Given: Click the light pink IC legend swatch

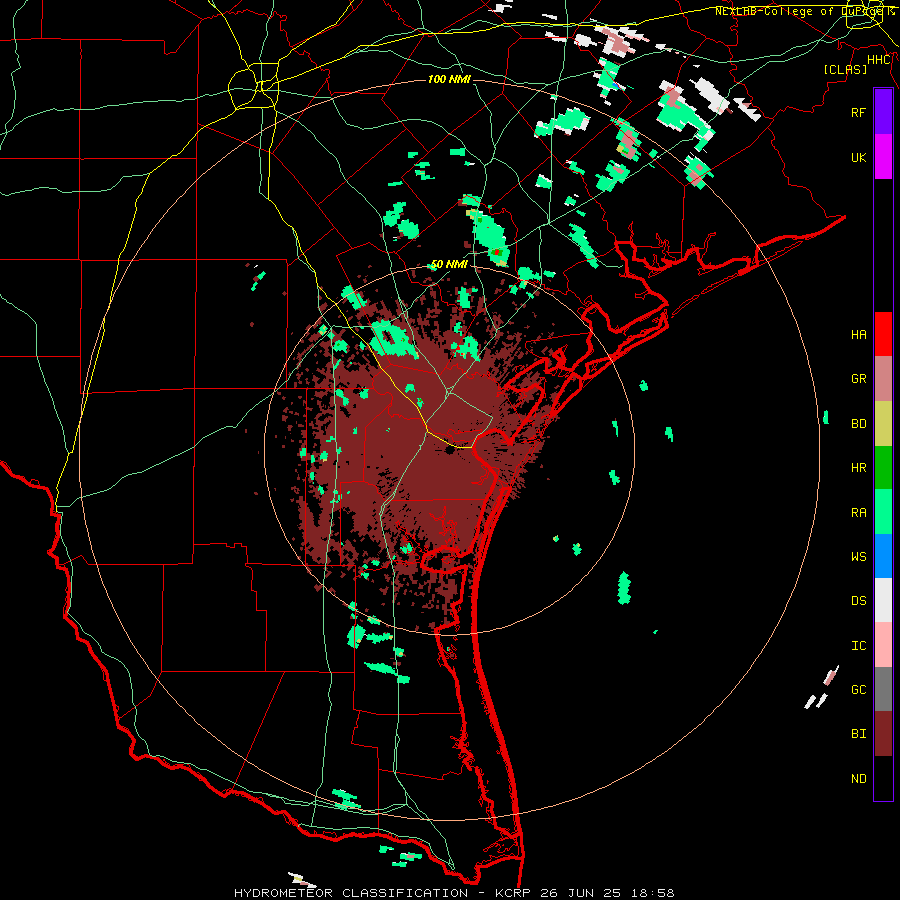Looking at the screenshot, I should [x=883, y=645].
